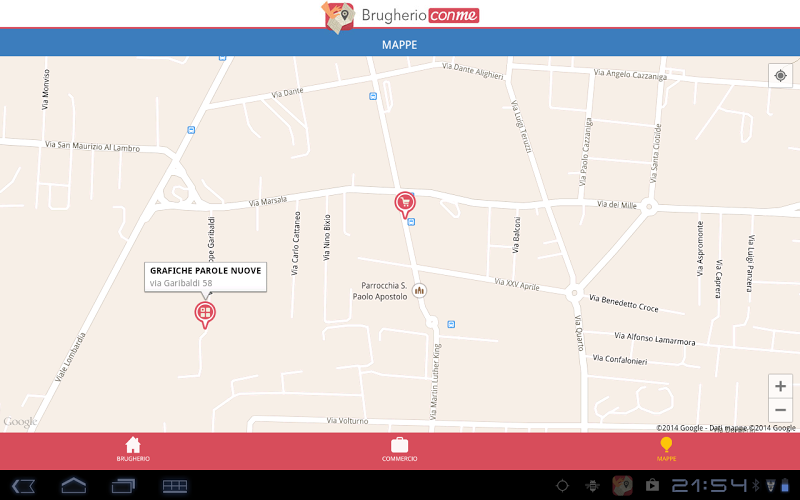Tap the Android back button
Image resolution: width=800 pixels, height=500 pixels.
[x=23, y=486]
